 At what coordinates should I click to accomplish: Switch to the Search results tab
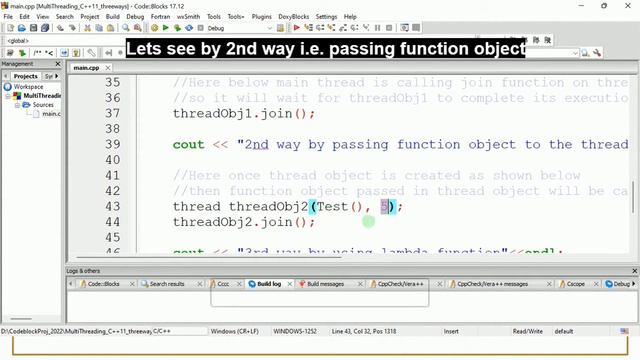167,284
